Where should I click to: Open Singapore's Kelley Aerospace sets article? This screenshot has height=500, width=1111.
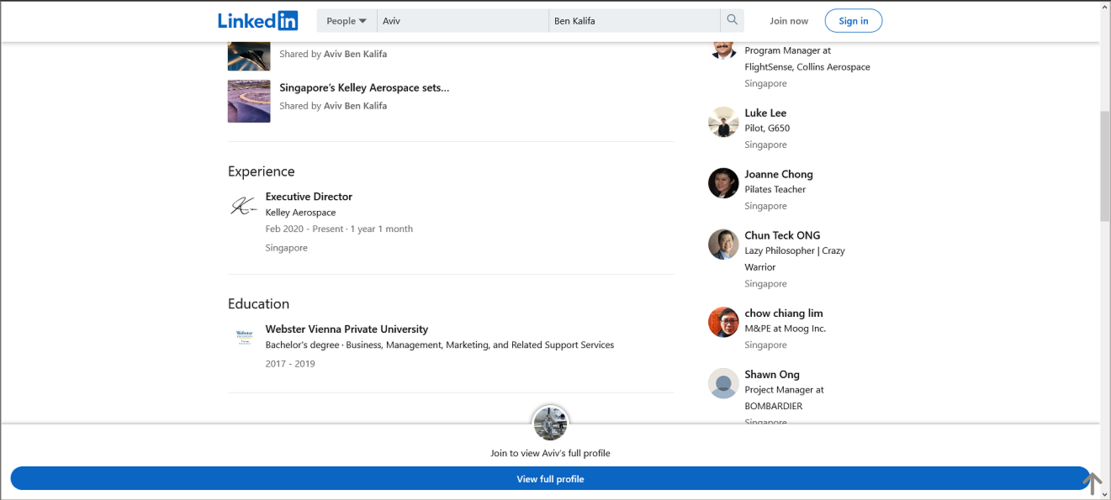tap(364, 88)
